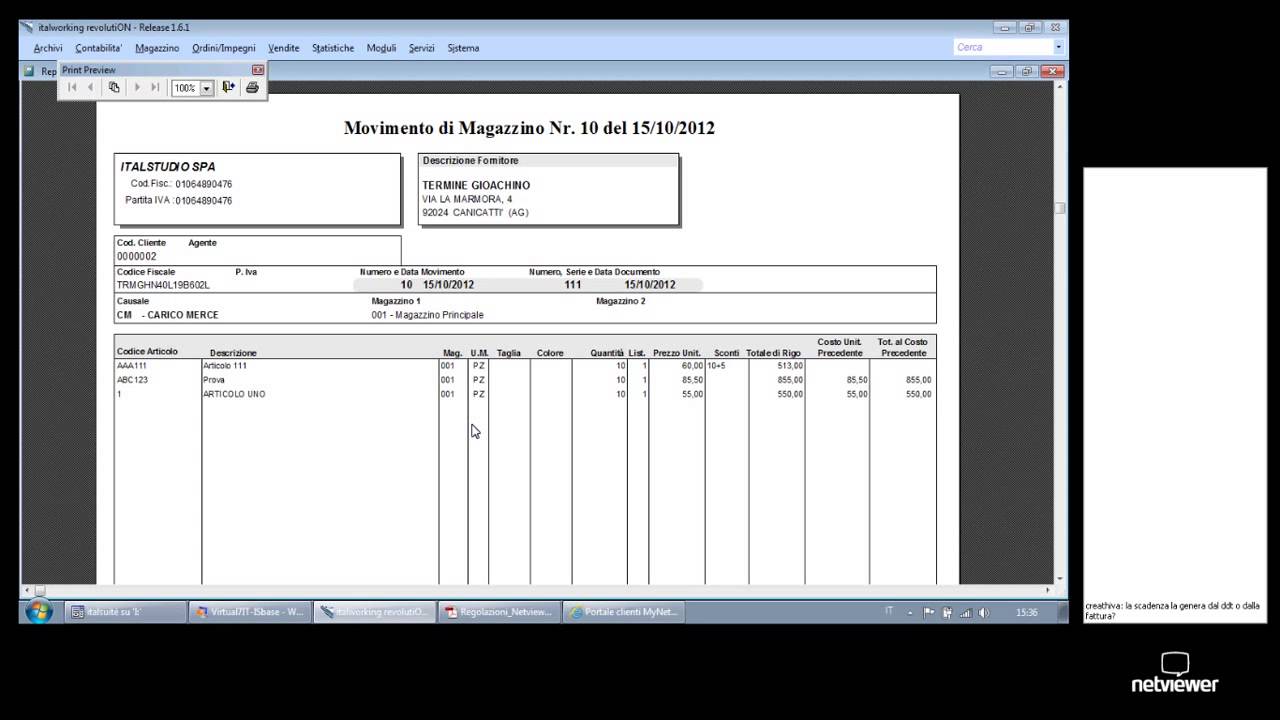Viewport: 1280px width, 720px height.
Task: Minimize the inner report window
Action: coord(1002,71)
